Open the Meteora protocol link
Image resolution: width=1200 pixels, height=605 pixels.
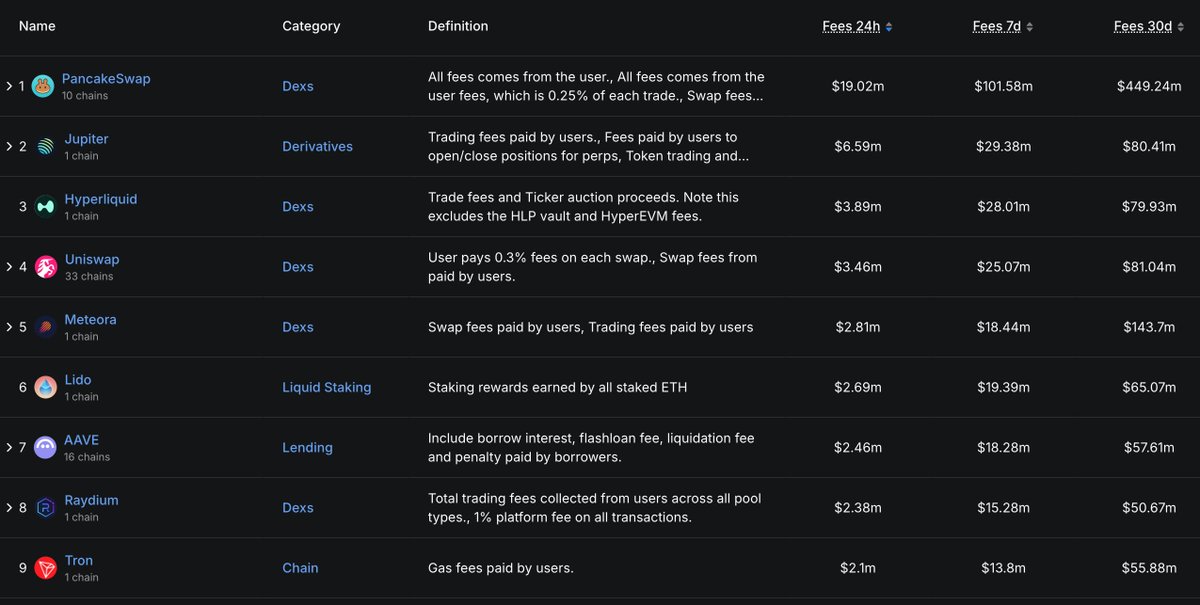coord(91,319)
